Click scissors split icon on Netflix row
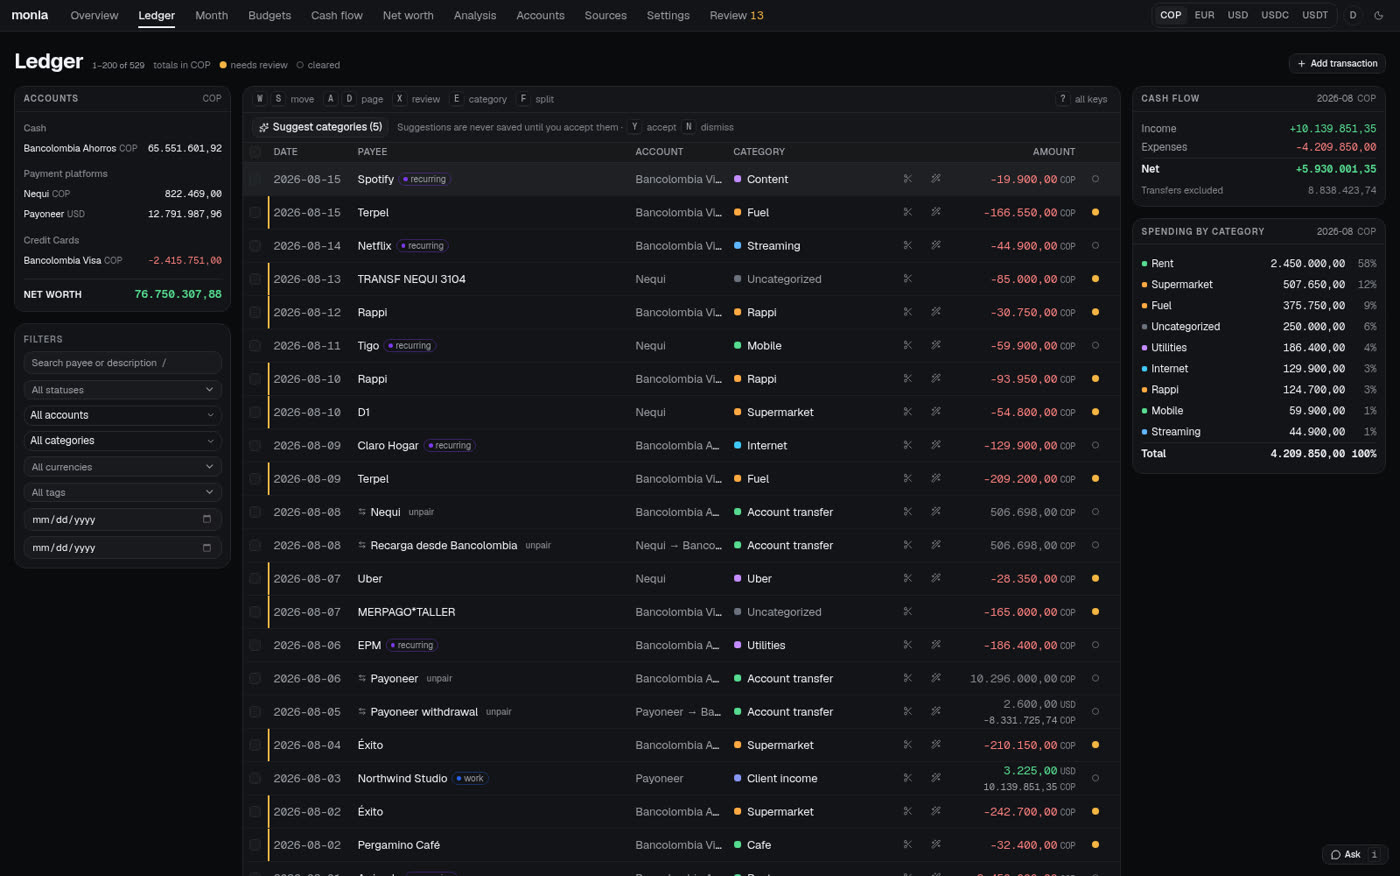Viewport: 1400px width, 876px height. [x=908, y=246]
